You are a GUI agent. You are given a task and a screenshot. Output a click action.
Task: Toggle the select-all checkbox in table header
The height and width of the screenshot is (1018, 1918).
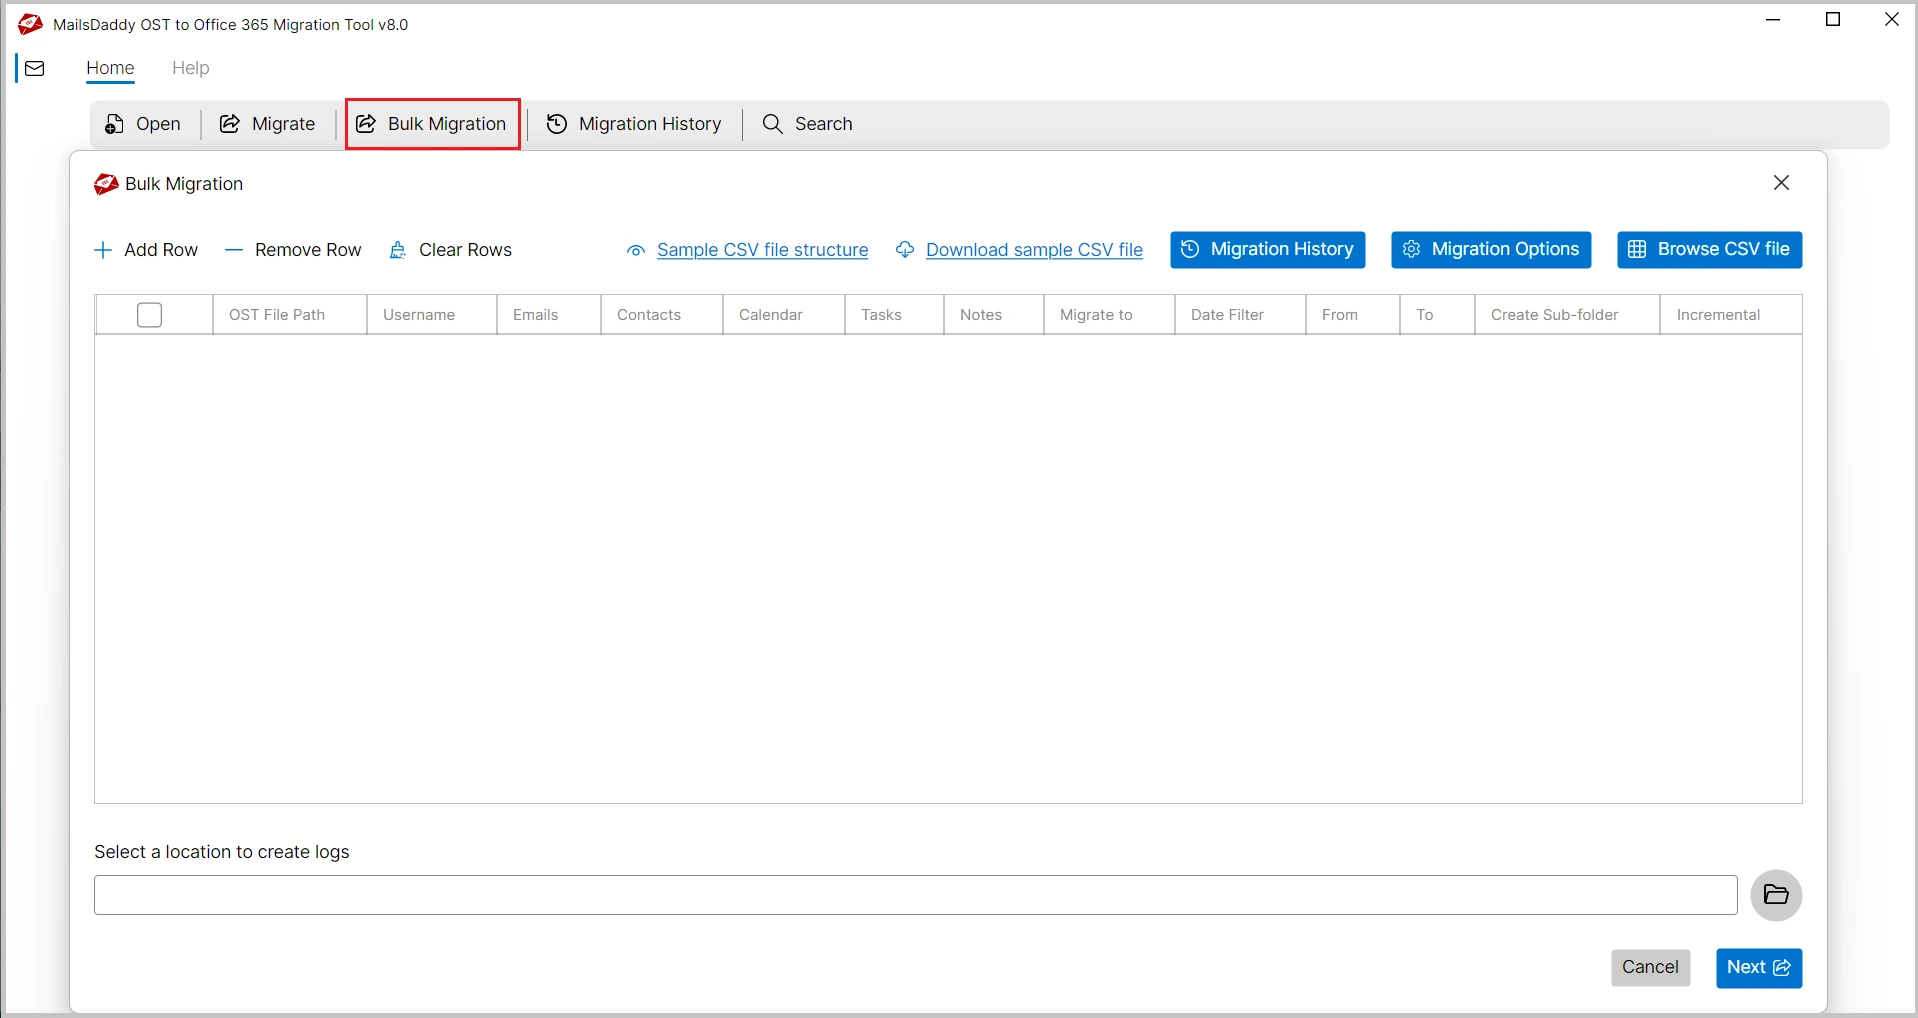pyautogui.click(x=149, y=315)
